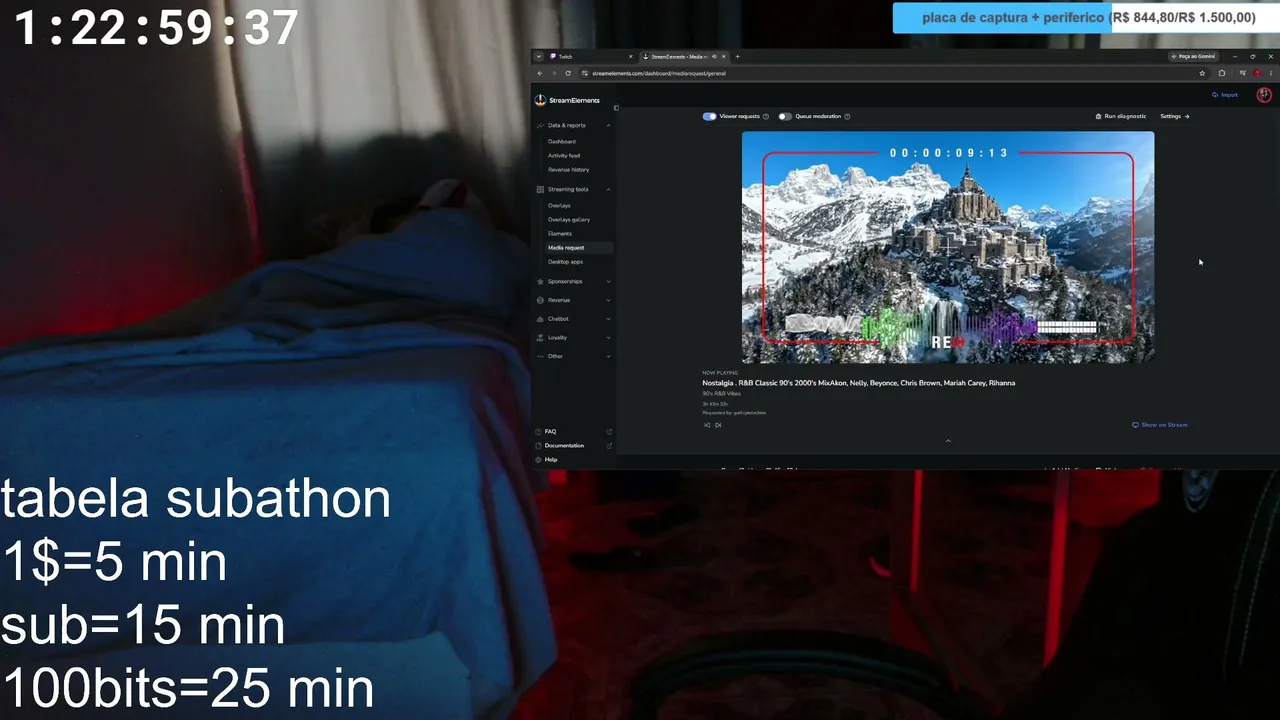Open help icon beside Queue moderation
The width and height of the screenshot is (1280, 720).
pyautogui.click(x=847, y=116)
